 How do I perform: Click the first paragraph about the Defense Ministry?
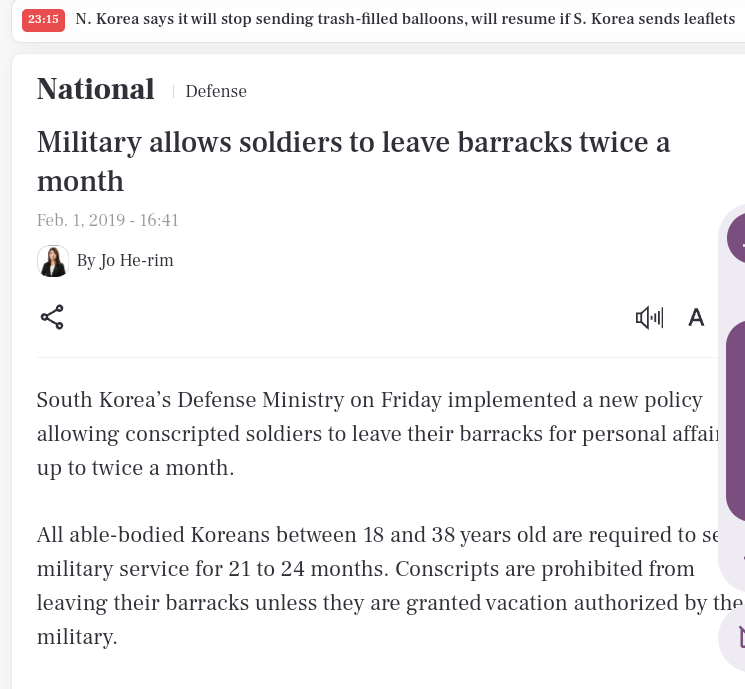pos(370,433)
